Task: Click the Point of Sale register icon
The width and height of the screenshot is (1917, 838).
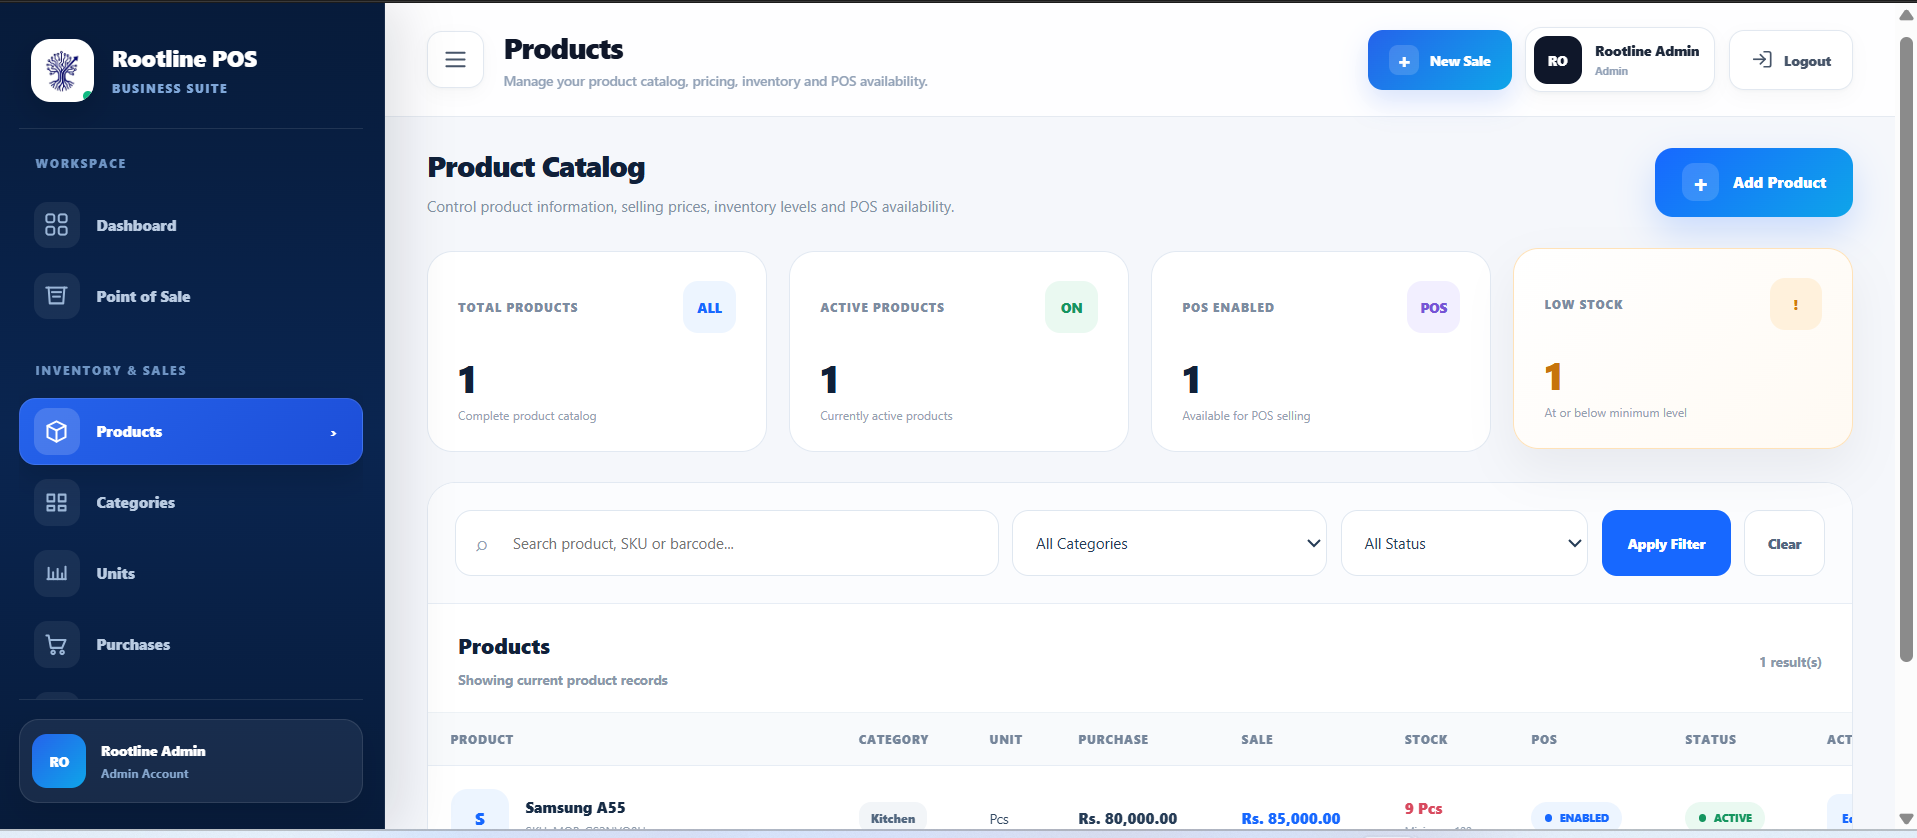Action: click(x=57, y=296)
